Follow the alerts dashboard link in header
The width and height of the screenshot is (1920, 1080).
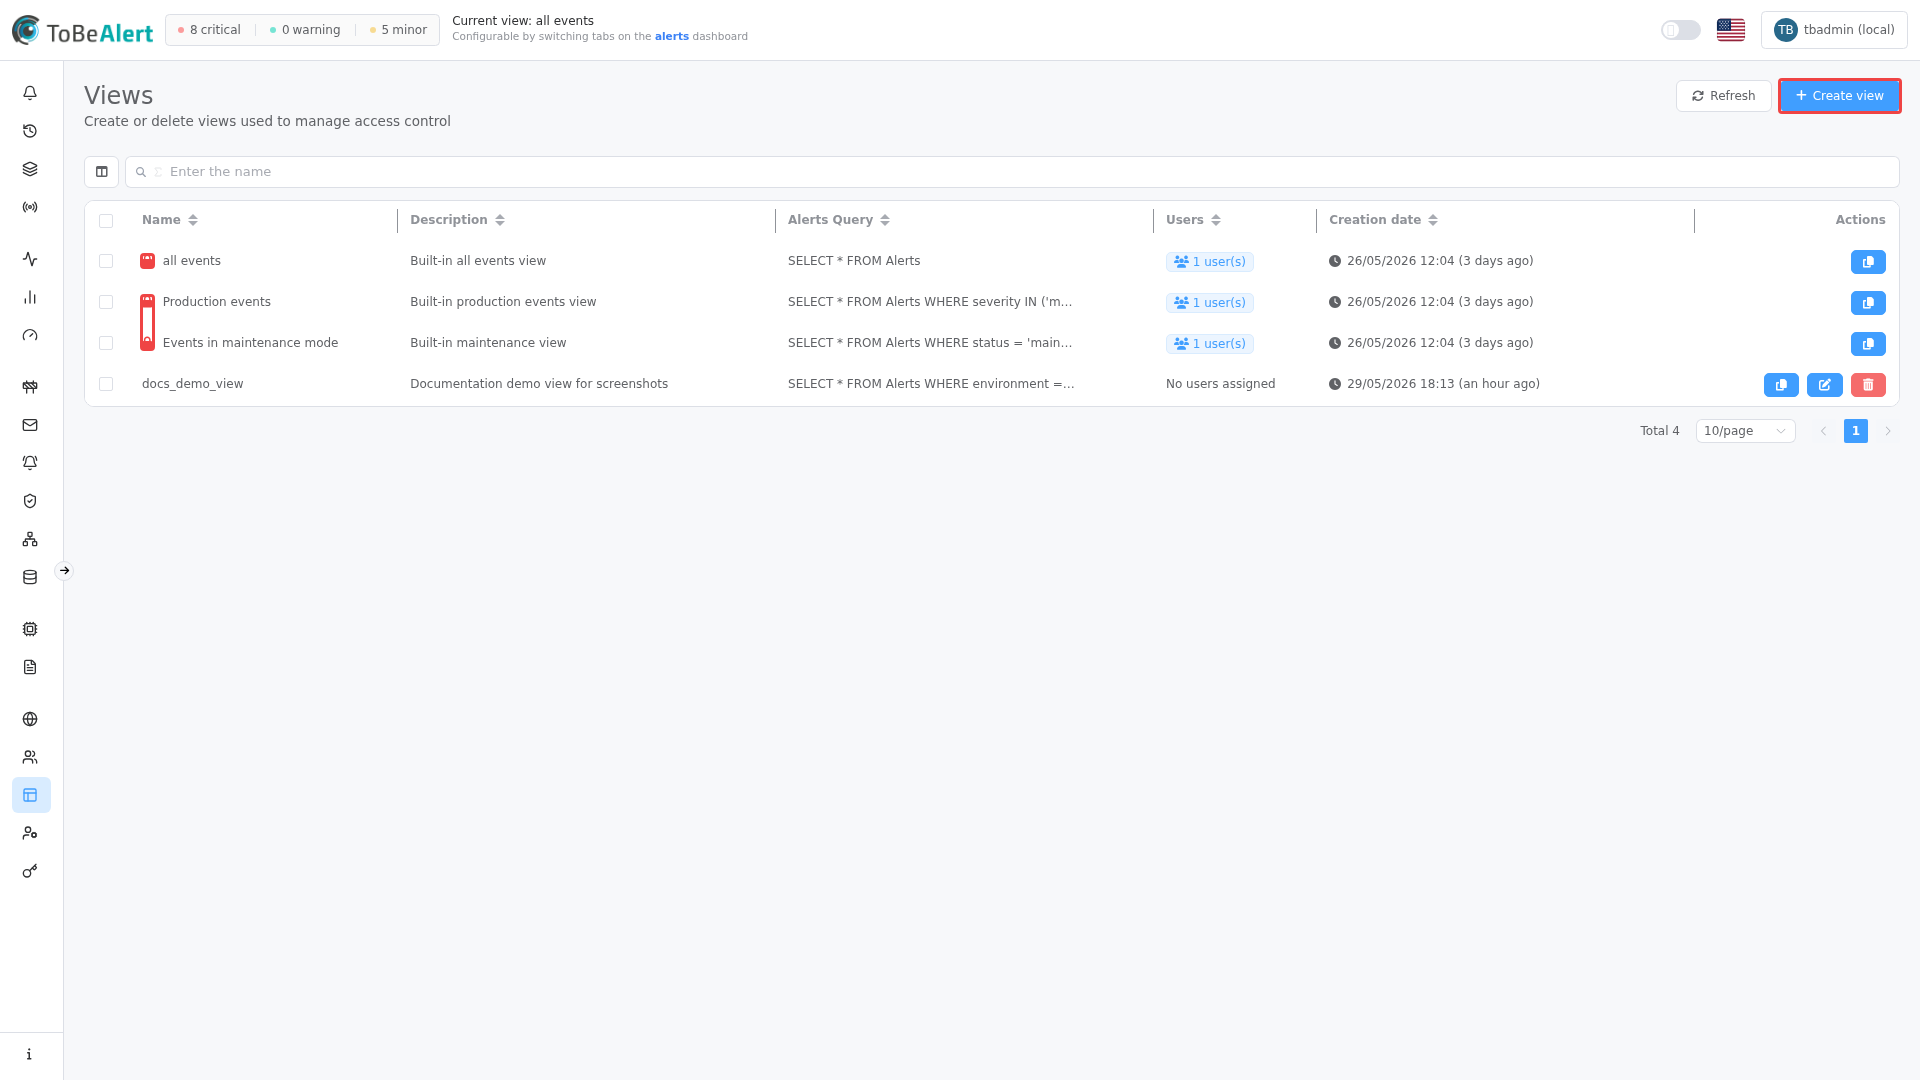pyautogui.click(x=672, y=37)
